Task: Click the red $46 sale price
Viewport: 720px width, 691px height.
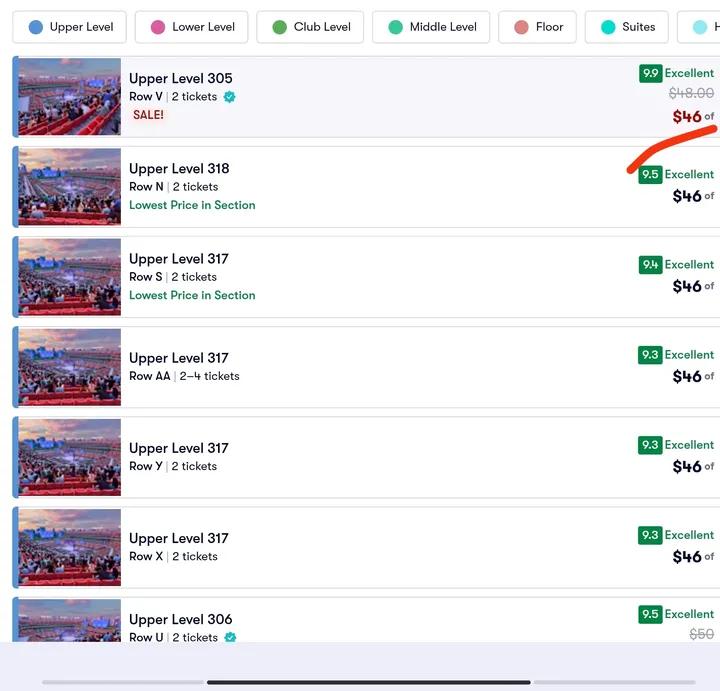Action: 687,117
